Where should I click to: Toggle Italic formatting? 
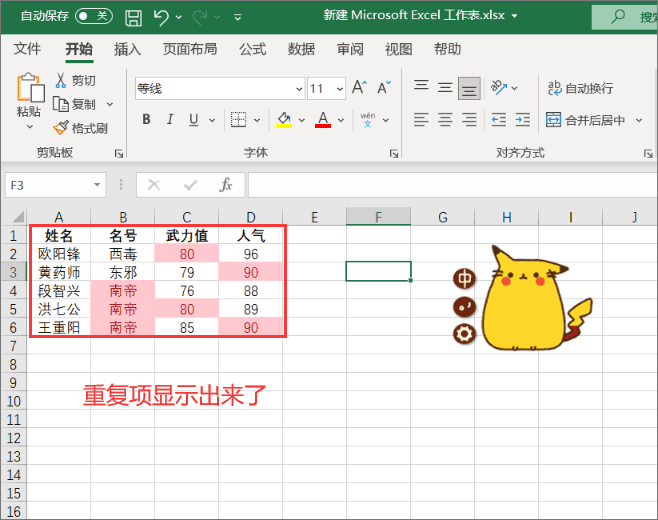click(170, 120)
